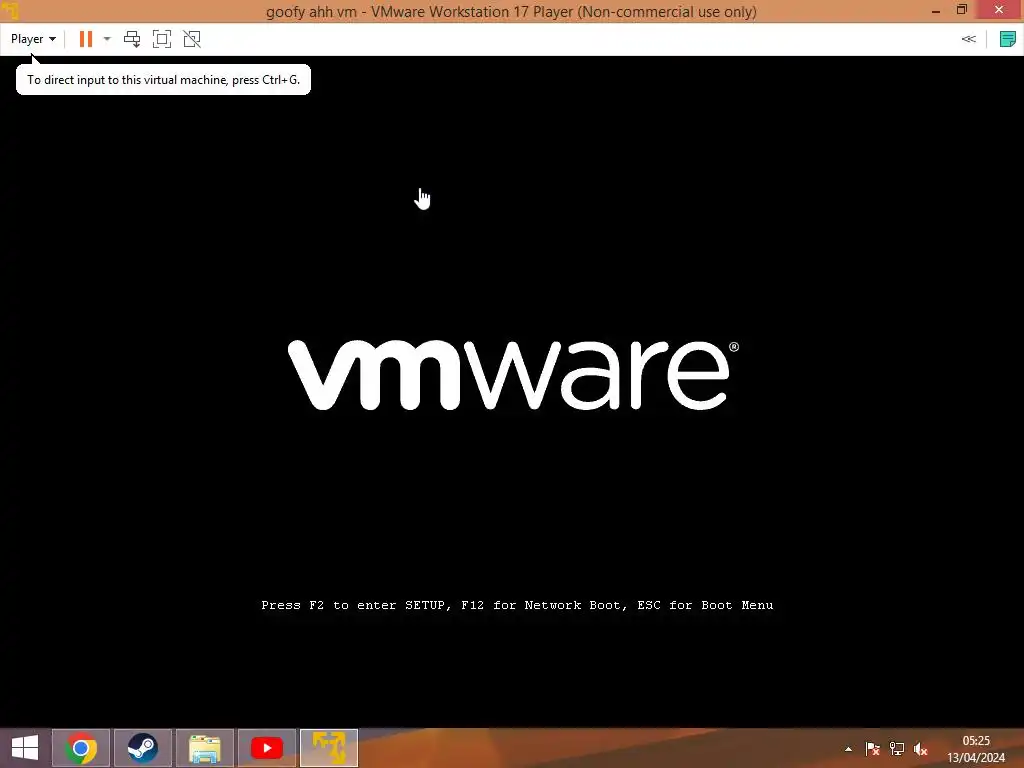Select VMware Player taskbar button
Viewport: 1024px width, 768px height.
coord(328,748)
